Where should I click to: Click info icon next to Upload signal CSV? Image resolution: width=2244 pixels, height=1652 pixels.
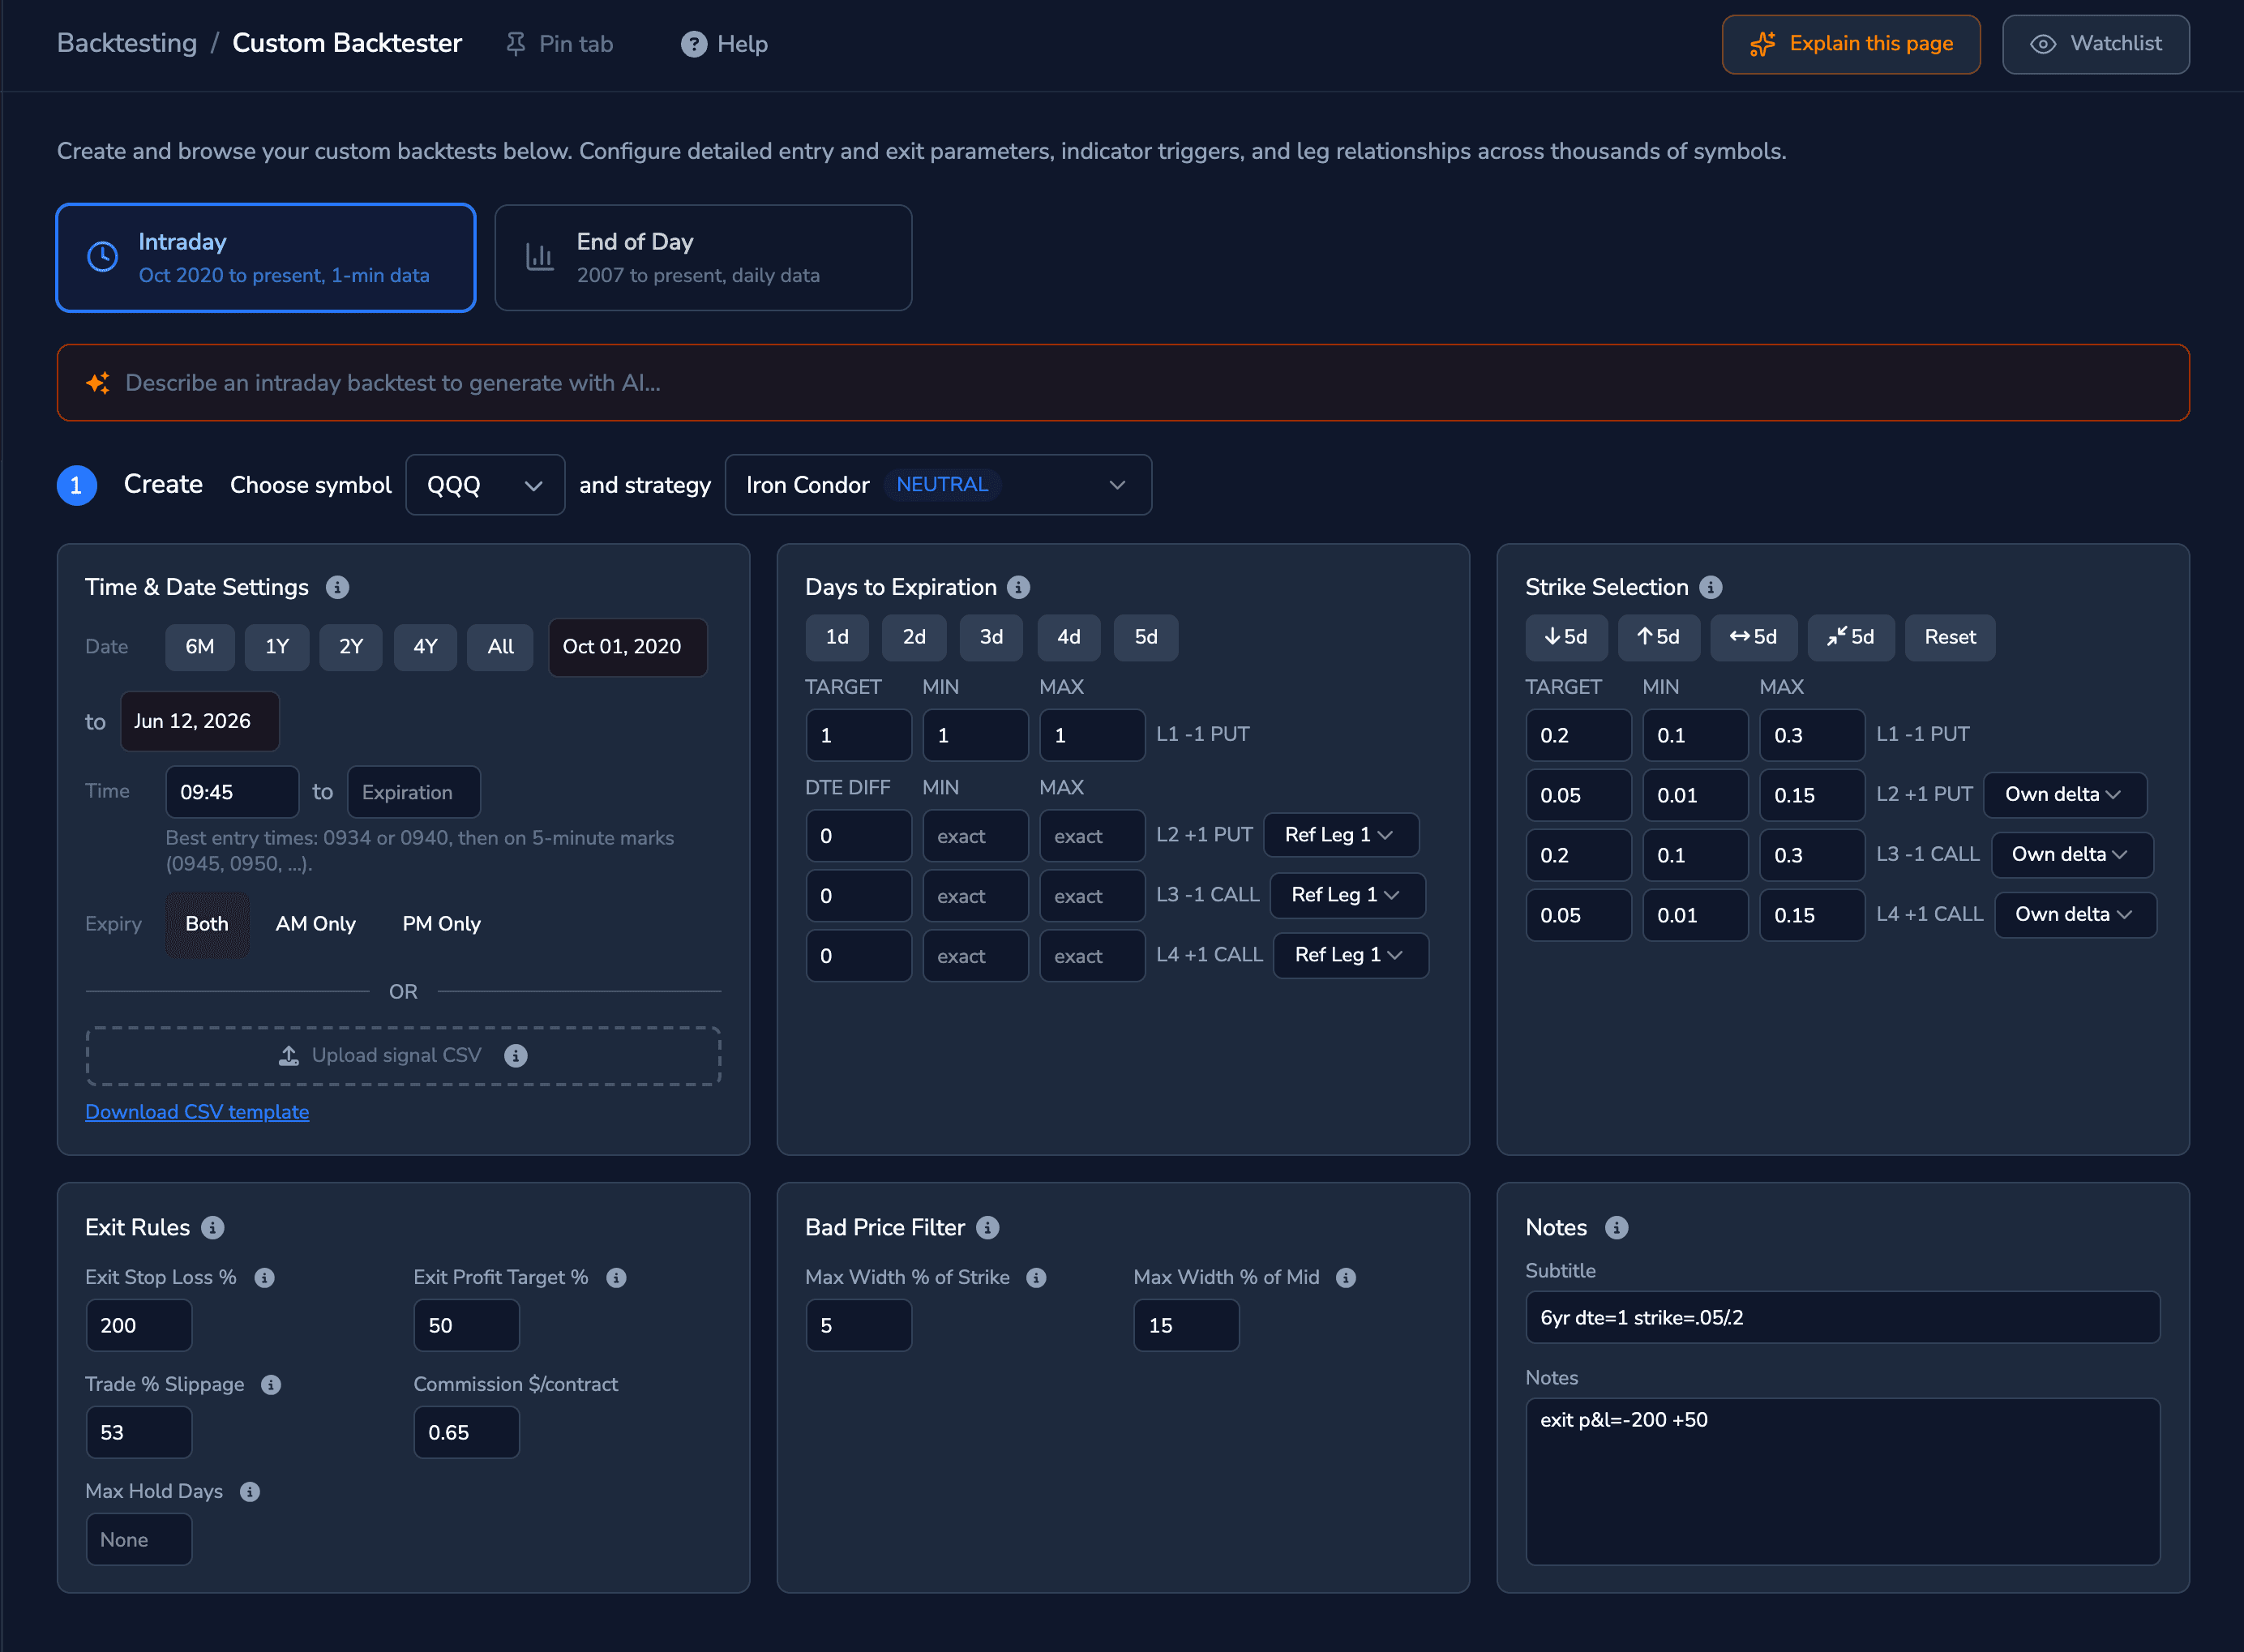pyautogui.click(x=516, y=1055)
